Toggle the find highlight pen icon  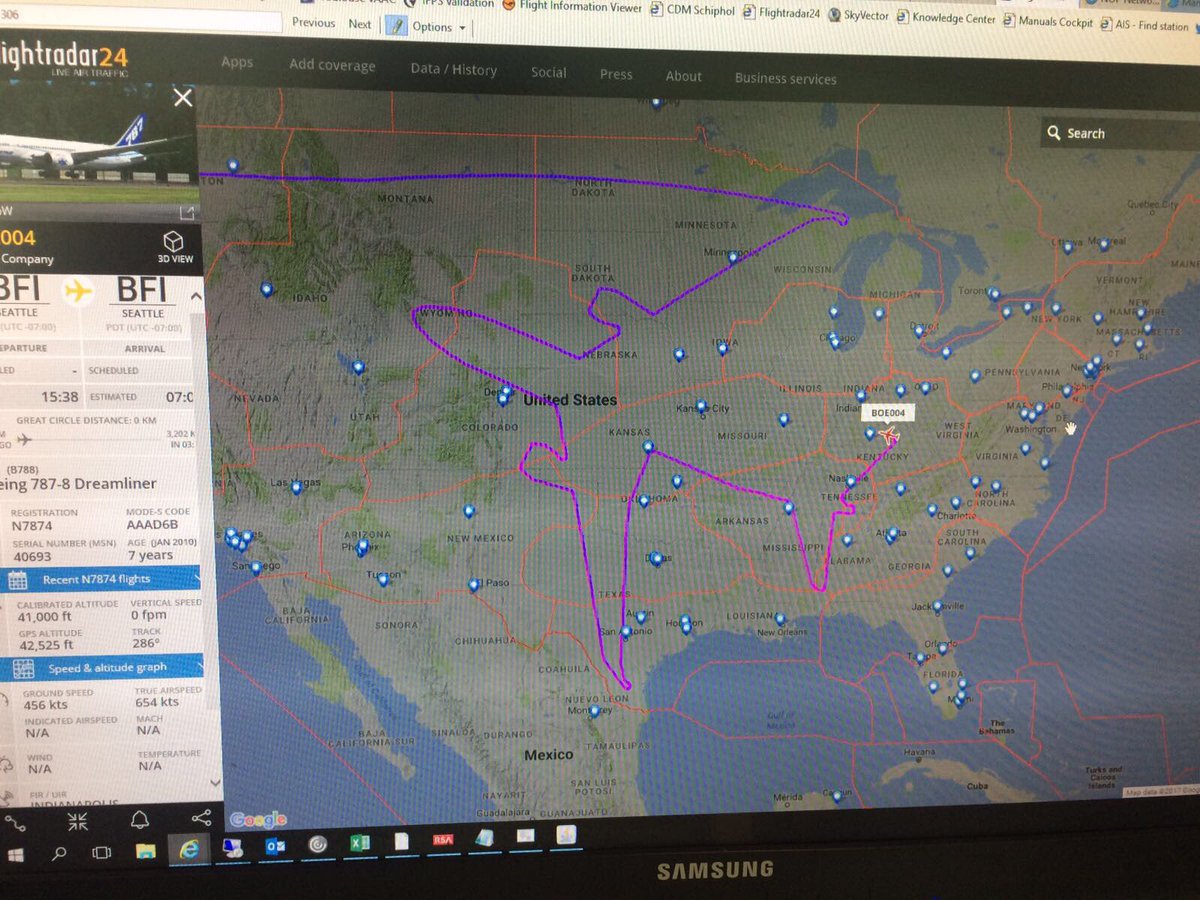(396, 25)
